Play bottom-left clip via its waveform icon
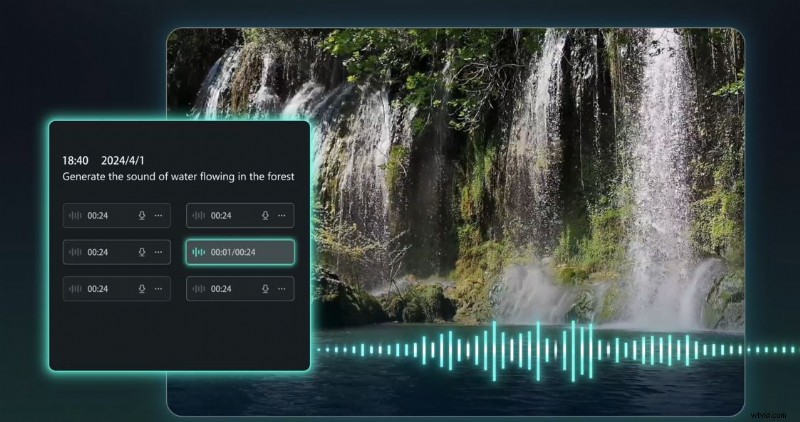The height and width of the screenshot is (422, 800). 75,289
